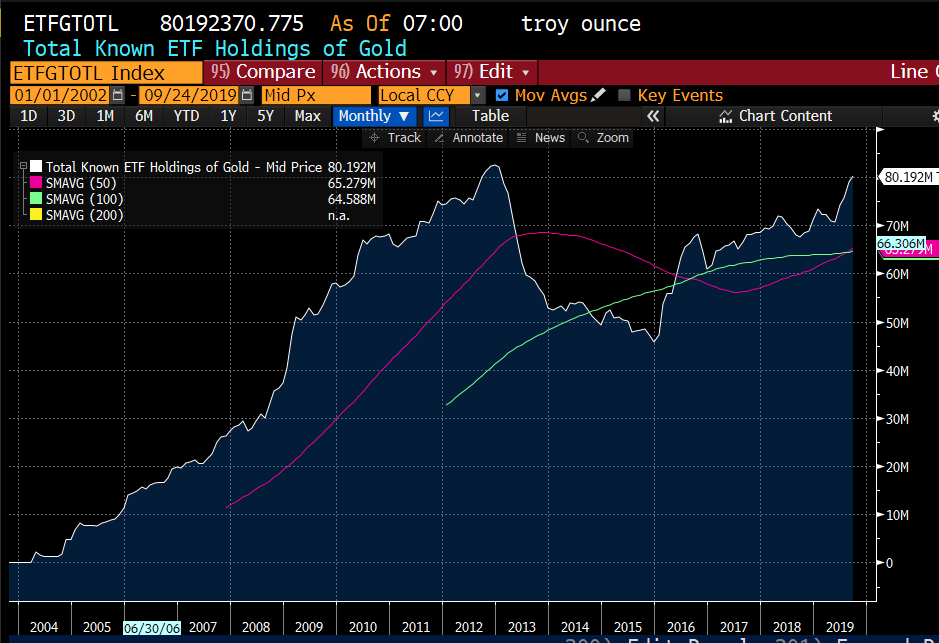
Task: Click the Total Known ETF Holdings of Gold title
Action: (214, 48)
